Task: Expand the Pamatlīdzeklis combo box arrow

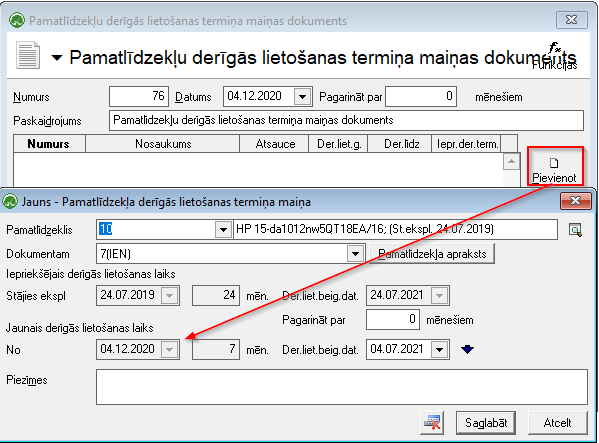Action: pos(223,230)
